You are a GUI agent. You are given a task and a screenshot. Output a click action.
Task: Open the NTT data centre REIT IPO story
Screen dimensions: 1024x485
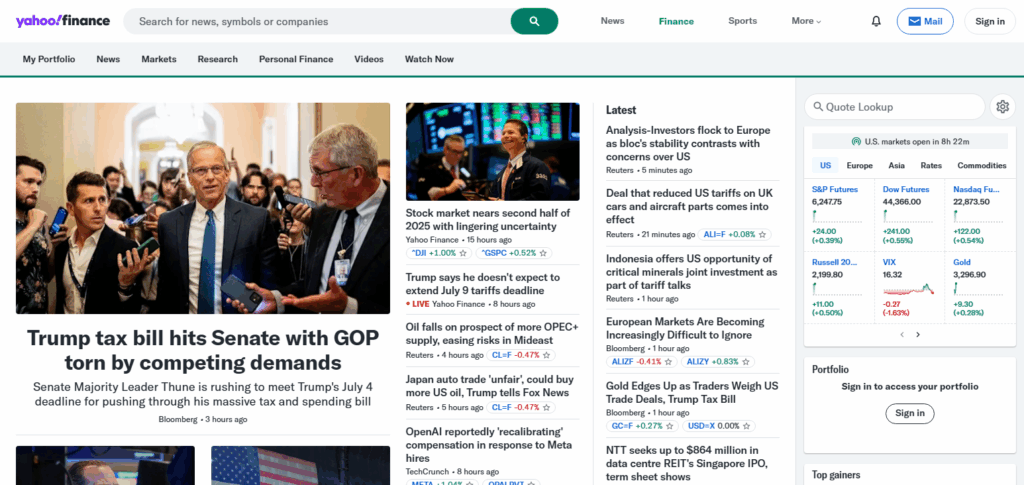[x=687, y=463]
